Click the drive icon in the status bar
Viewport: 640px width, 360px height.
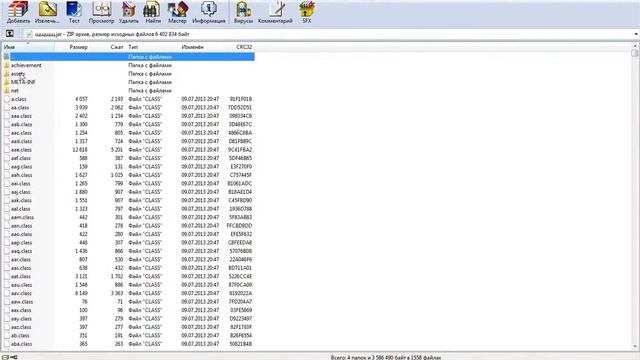tap(5, 357)
